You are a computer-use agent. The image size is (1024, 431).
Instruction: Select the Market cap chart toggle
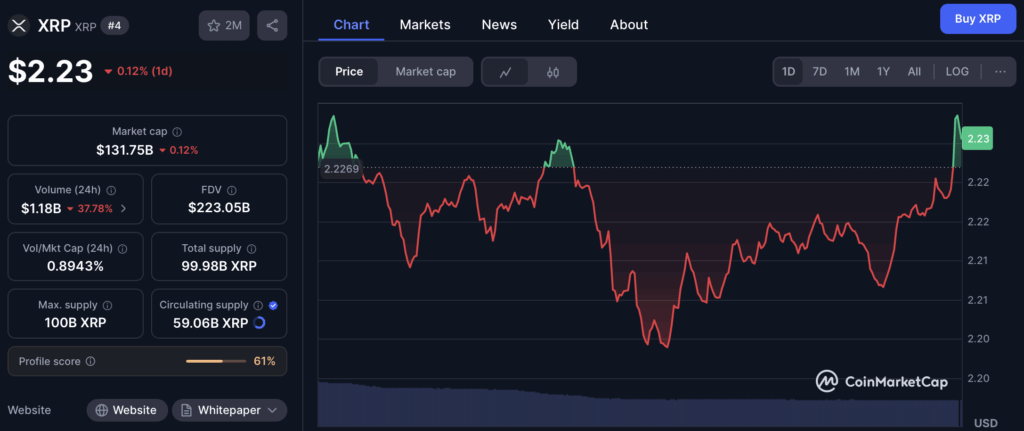coord(425,72)
